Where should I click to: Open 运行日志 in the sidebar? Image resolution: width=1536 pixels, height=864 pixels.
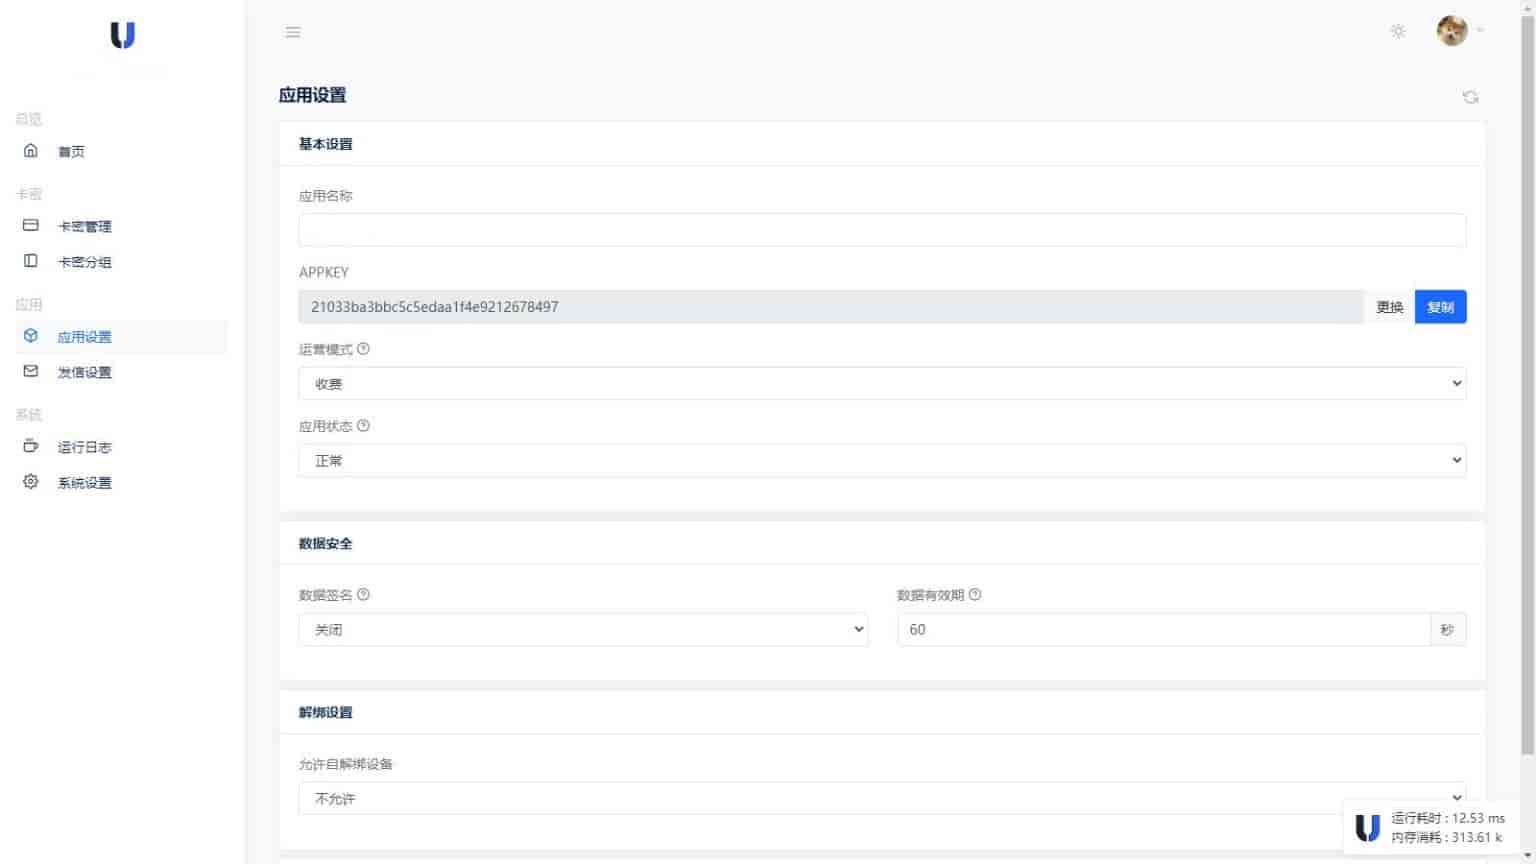coord(85,447)
